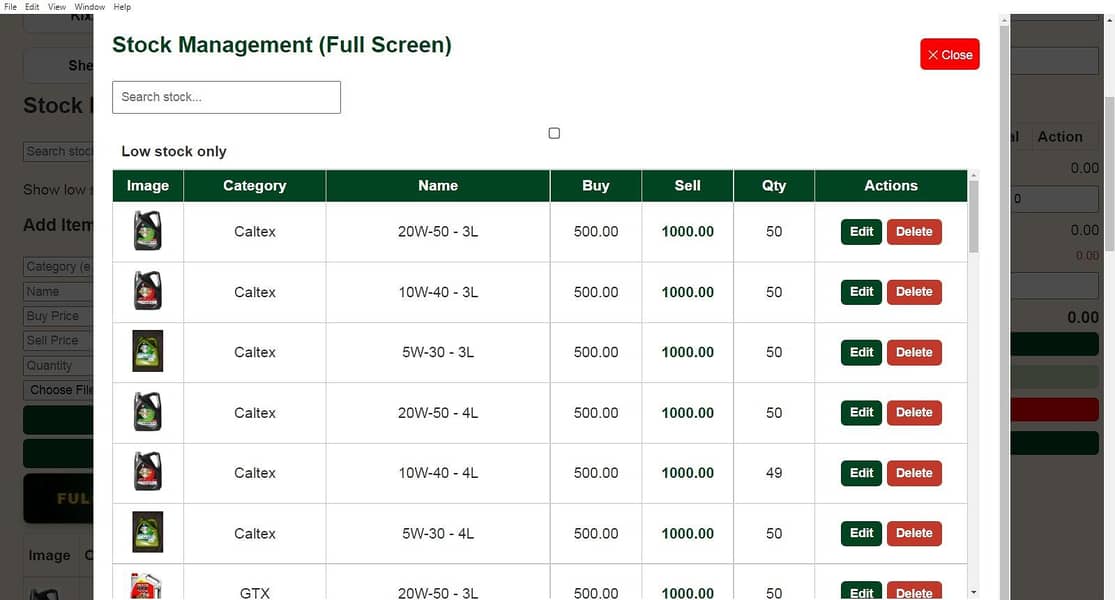The image size is (1115, 600).
Task: Click the Image column header
Action: click(x=148, y=186)
